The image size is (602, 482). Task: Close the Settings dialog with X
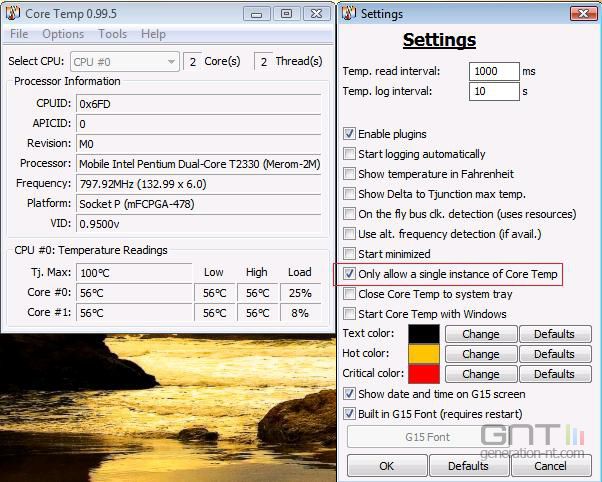coord(584,14)
